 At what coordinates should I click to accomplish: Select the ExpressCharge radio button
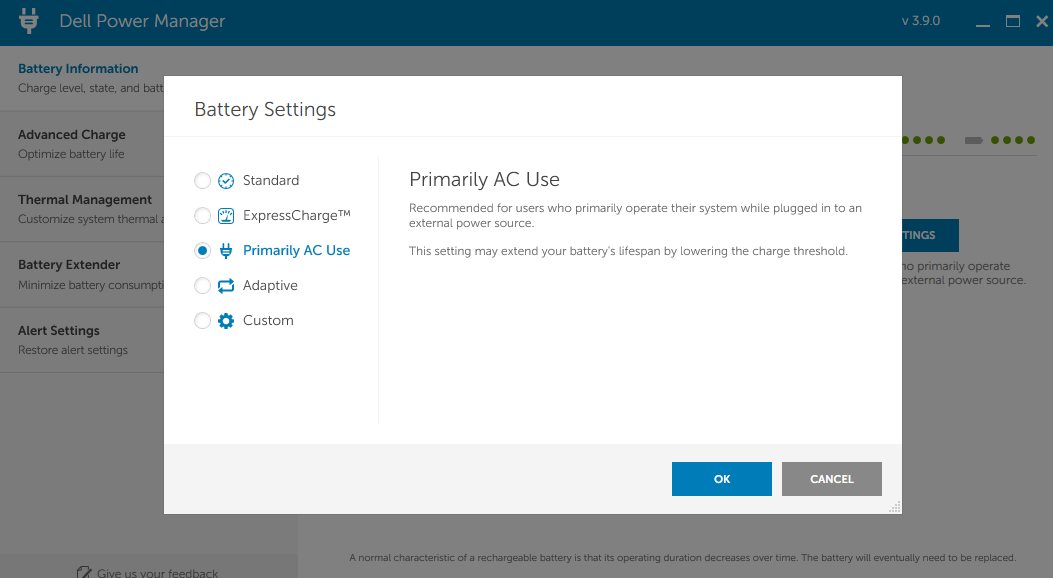click(x=202, y=215)
